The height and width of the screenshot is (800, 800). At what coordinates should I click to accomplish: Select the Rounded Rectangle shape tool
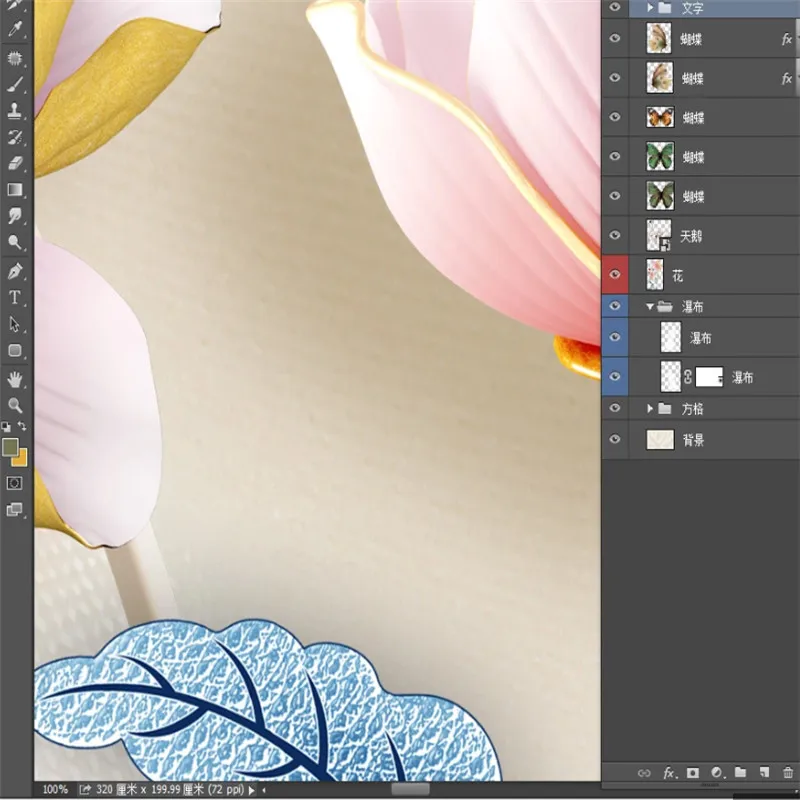click(15, 350)
